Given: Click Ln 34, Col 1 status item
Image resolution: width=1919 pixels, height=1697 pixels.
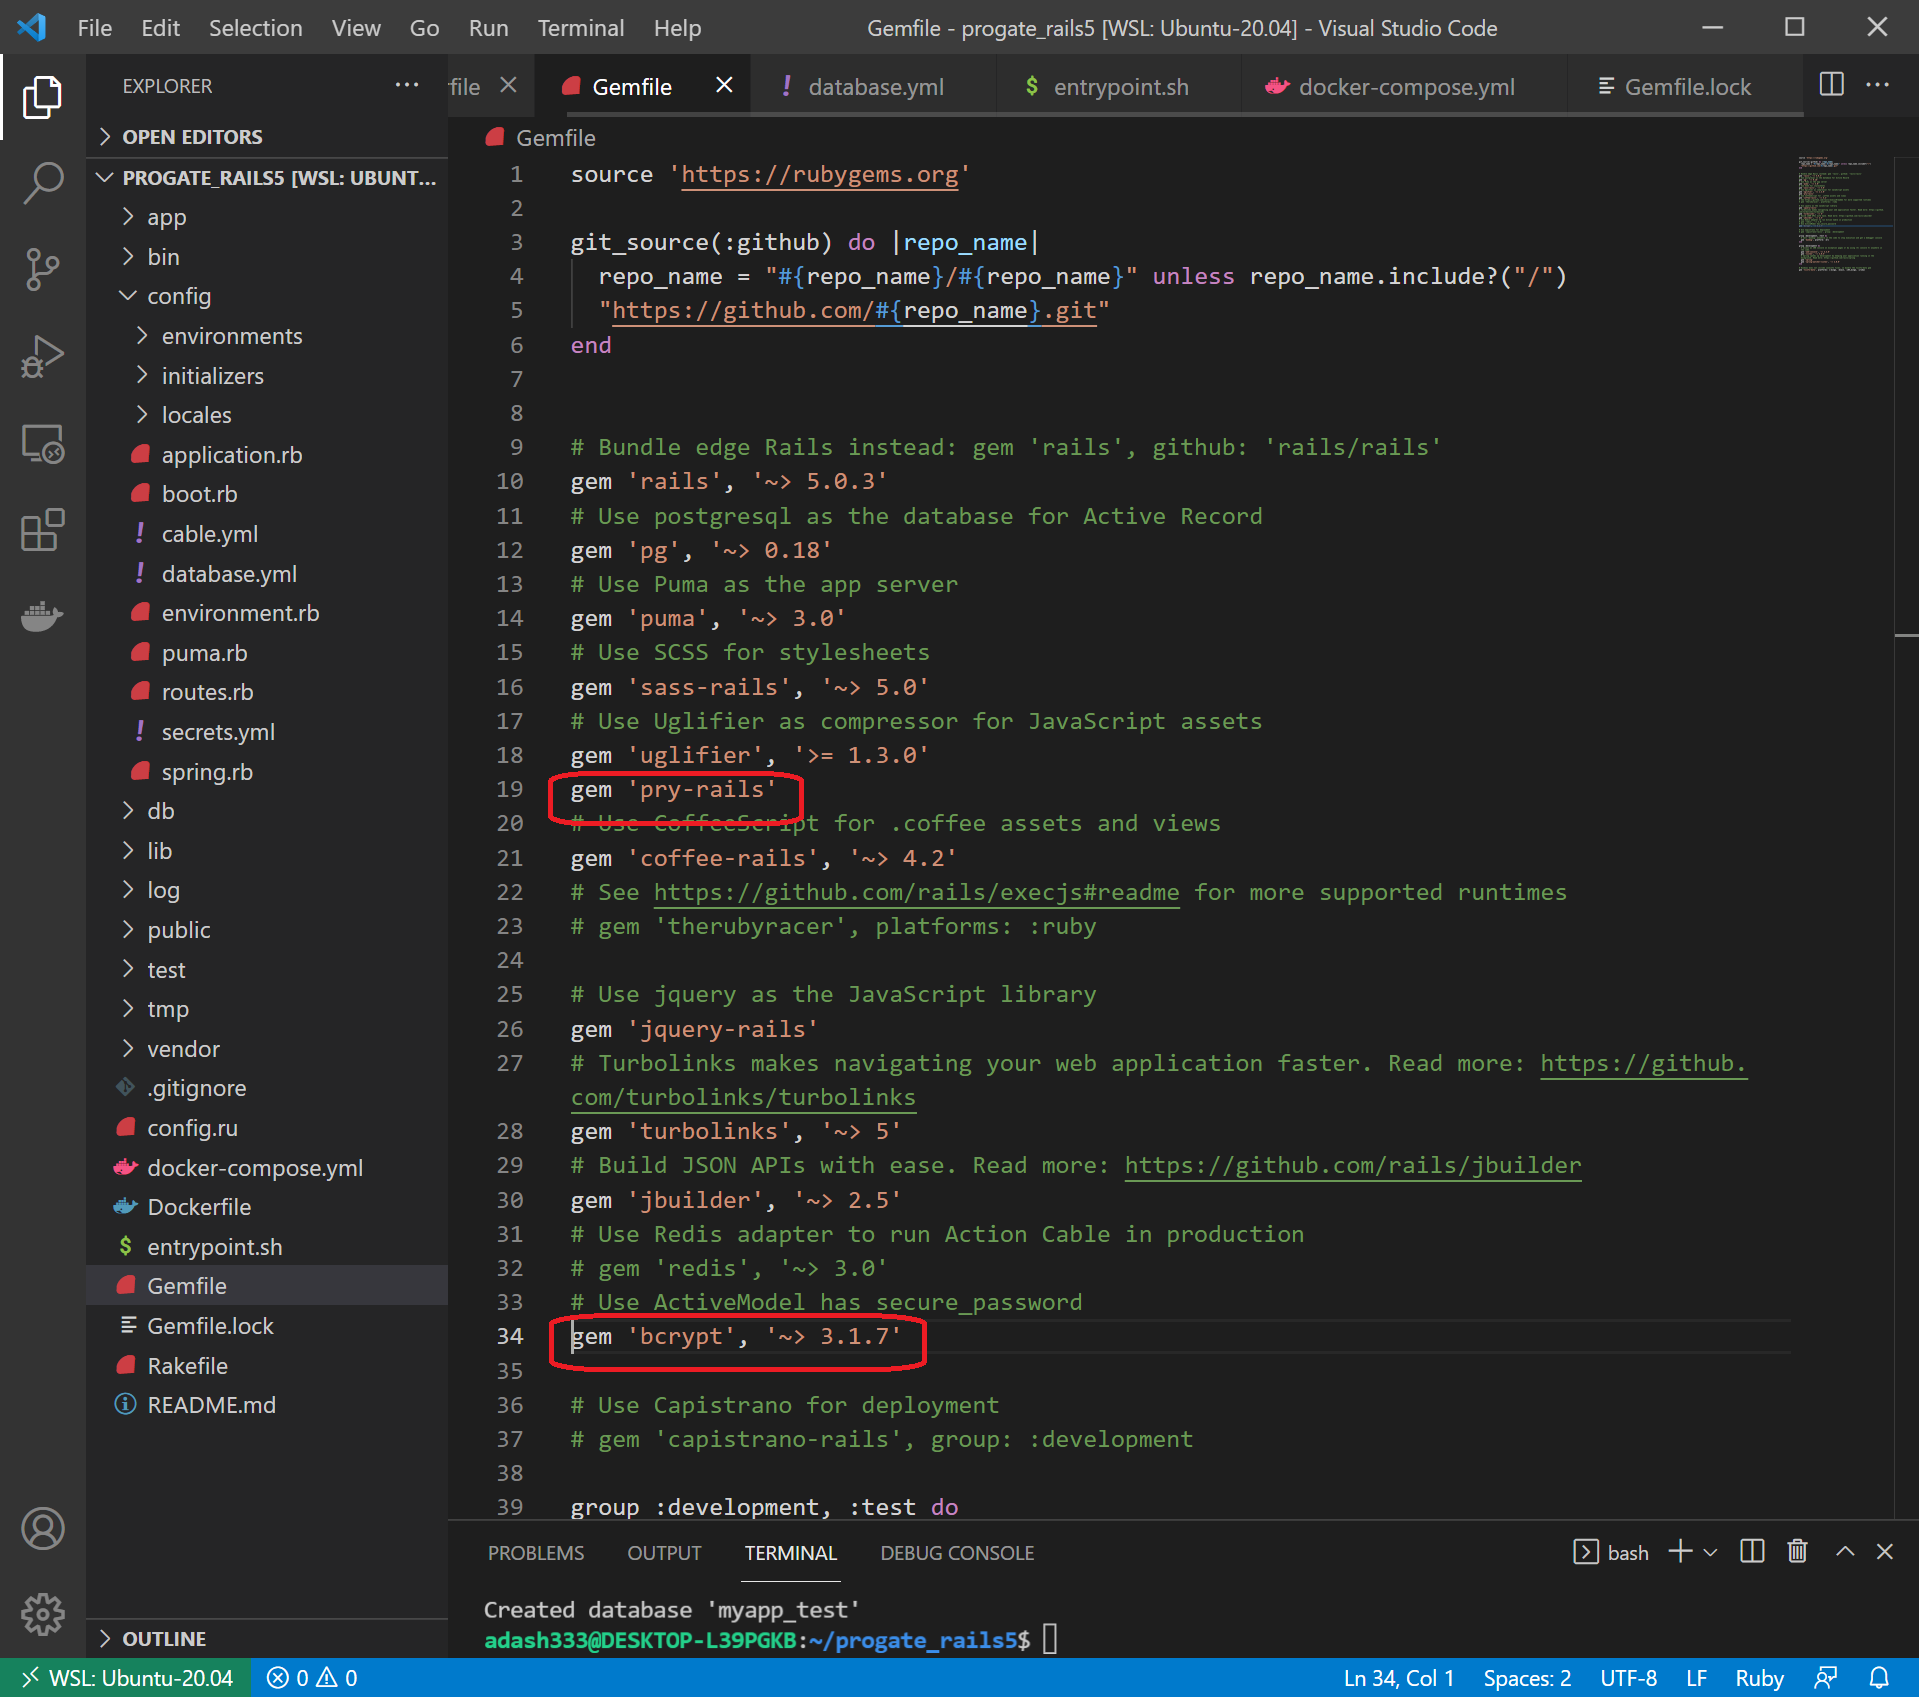Looking at the screenshot, I should click(1398, 1678).
